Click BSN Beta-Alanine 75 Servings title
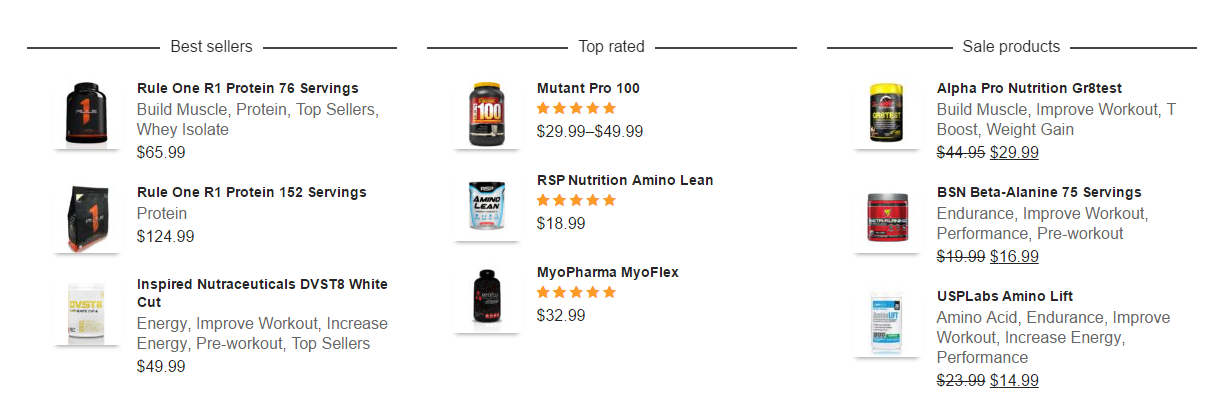 1038,192
